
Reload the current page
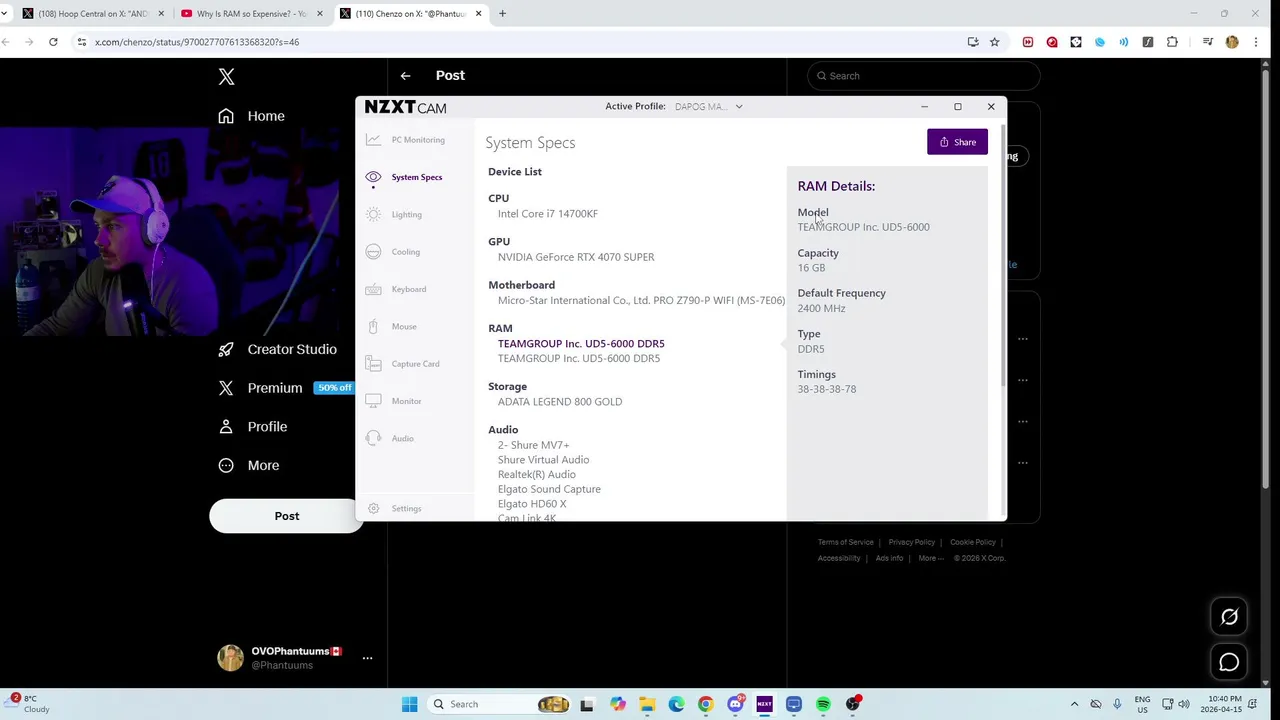(x=53, y=42)
